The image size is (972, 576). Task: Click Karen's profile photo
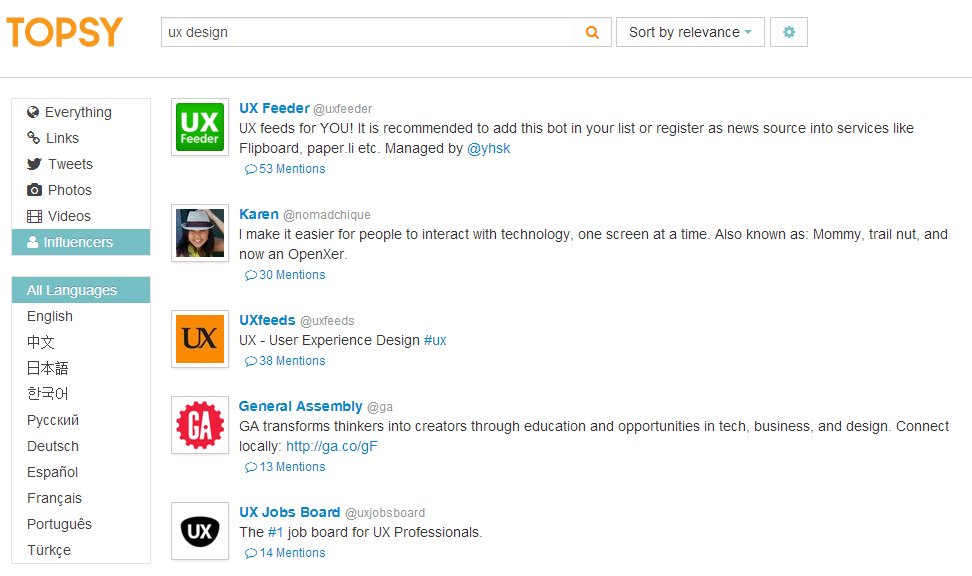click(x=200, y=234)
